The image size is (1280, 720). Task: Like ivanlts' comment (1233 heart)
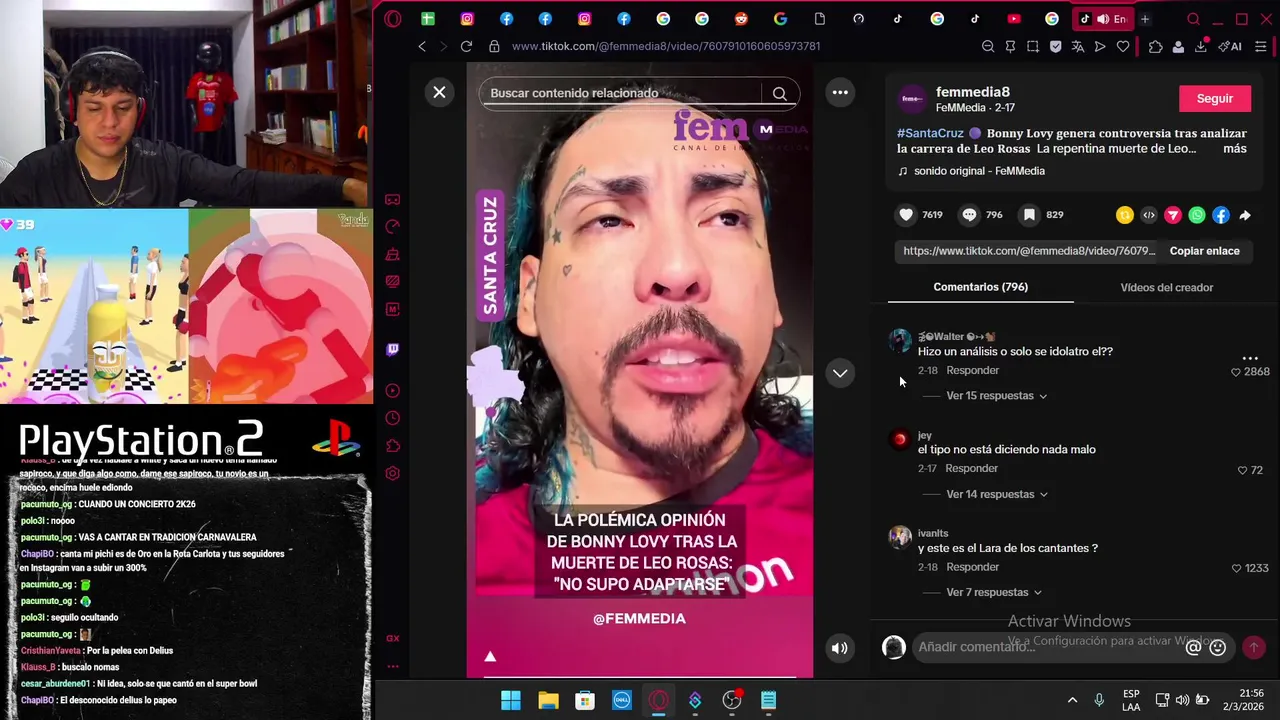(x=1236, y=568)
